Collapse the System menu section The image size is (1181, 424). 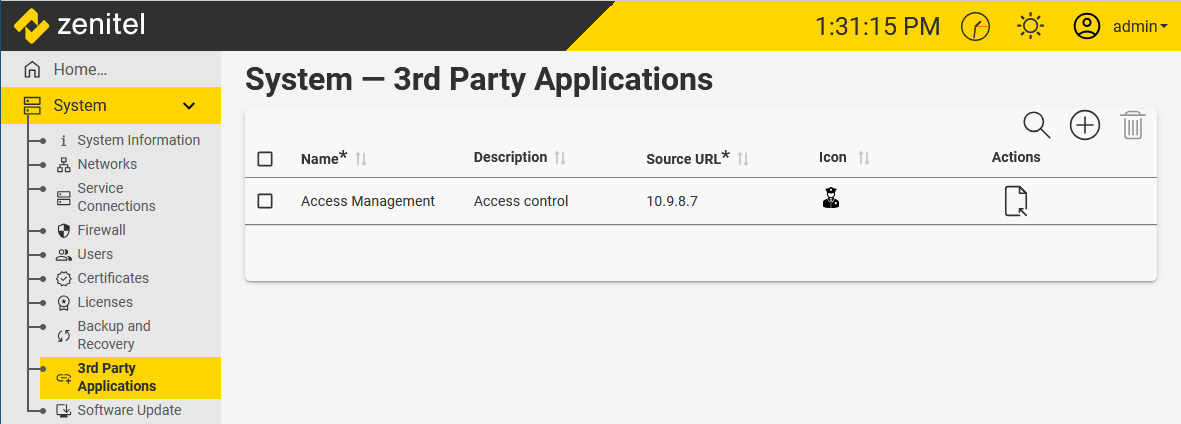(188, 106)
